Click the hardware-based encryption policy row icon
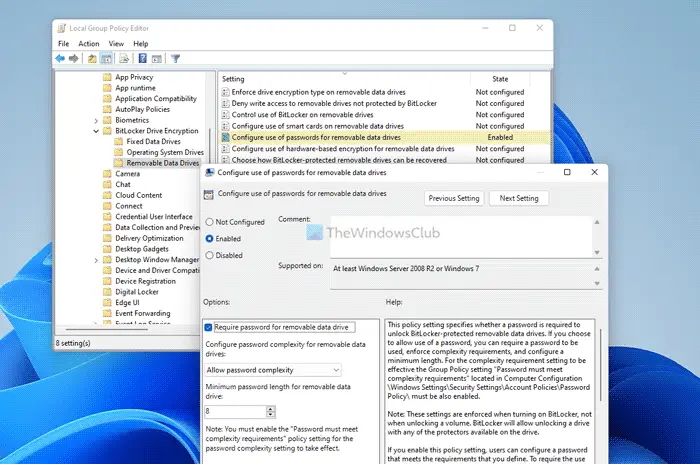The width and height of the screenshot is (700, 464). (x=225, y=149)
